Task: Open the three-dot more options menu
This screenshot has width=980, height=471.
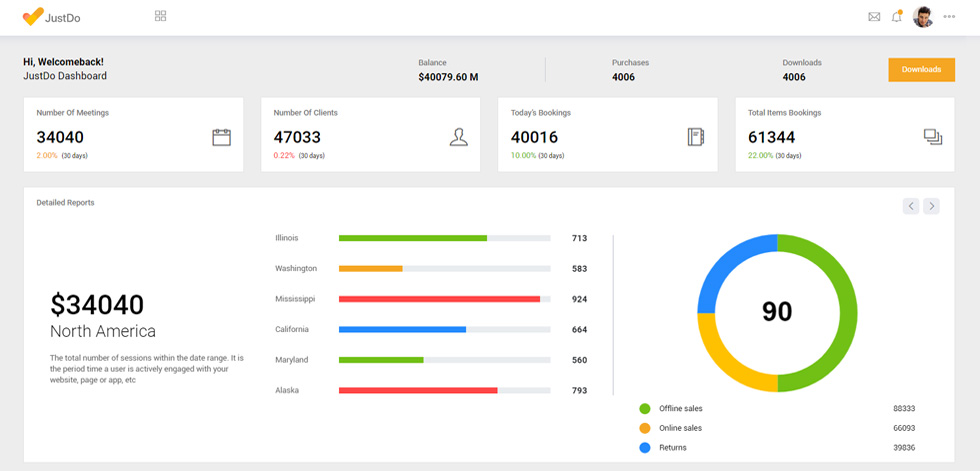Action: (x=949, y=17)
